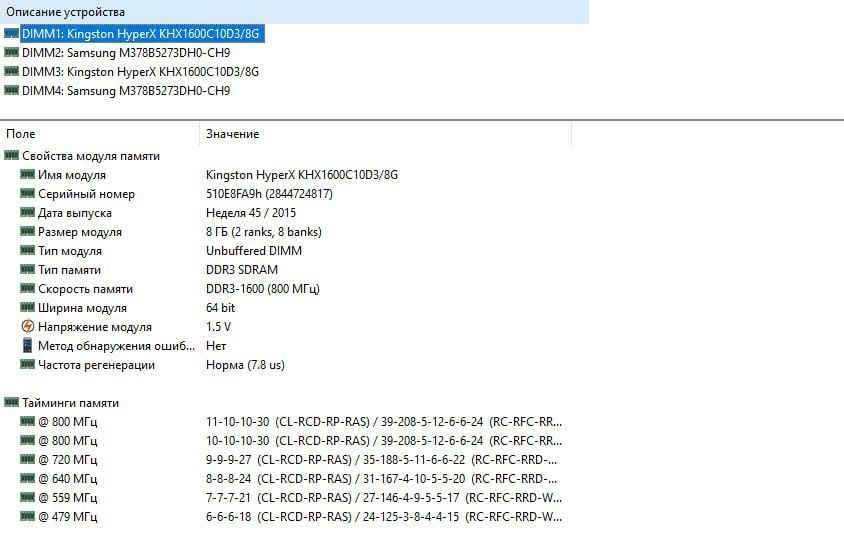Select serial number value '510E8FA9h (2844724817)'

(x=269, y=194)
